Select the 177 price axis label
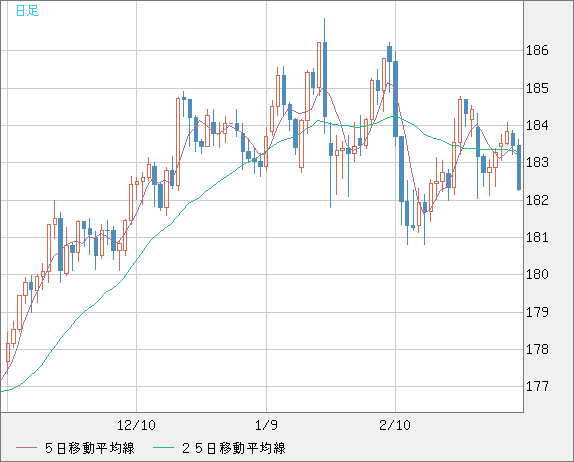Screen dimensions: 574x462 (537, 386)
